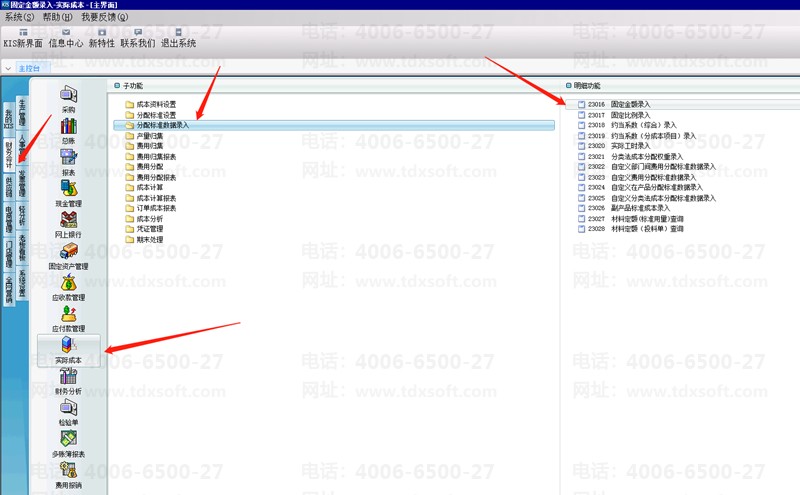
Task: Select the 生产管理 vertical tab
Action: click(22, 112)
